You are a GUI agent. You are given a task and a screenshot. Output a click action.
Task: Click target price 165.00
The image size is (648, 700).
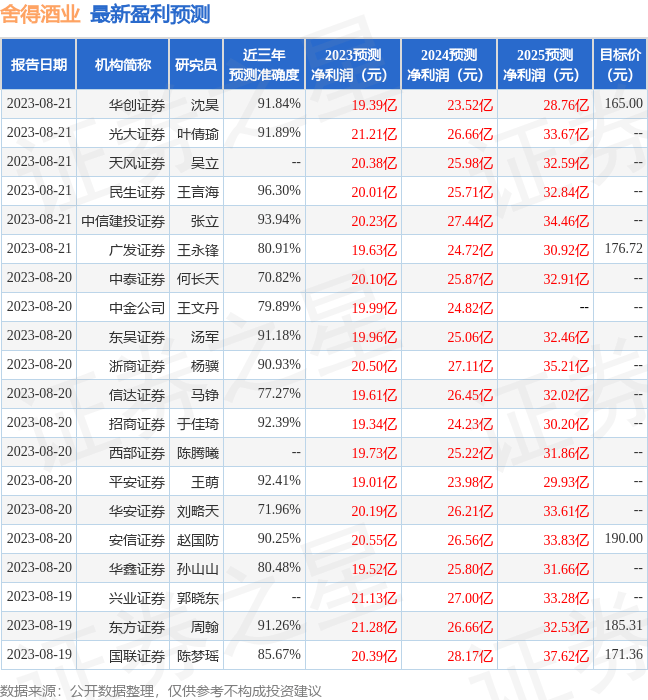623,104
